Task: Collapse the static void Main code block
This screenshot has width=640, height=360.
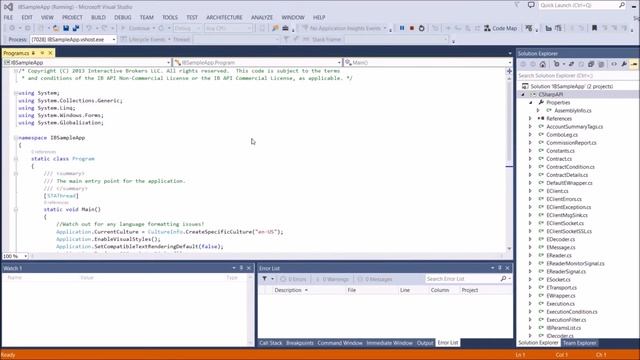Action: click(16, 209)
